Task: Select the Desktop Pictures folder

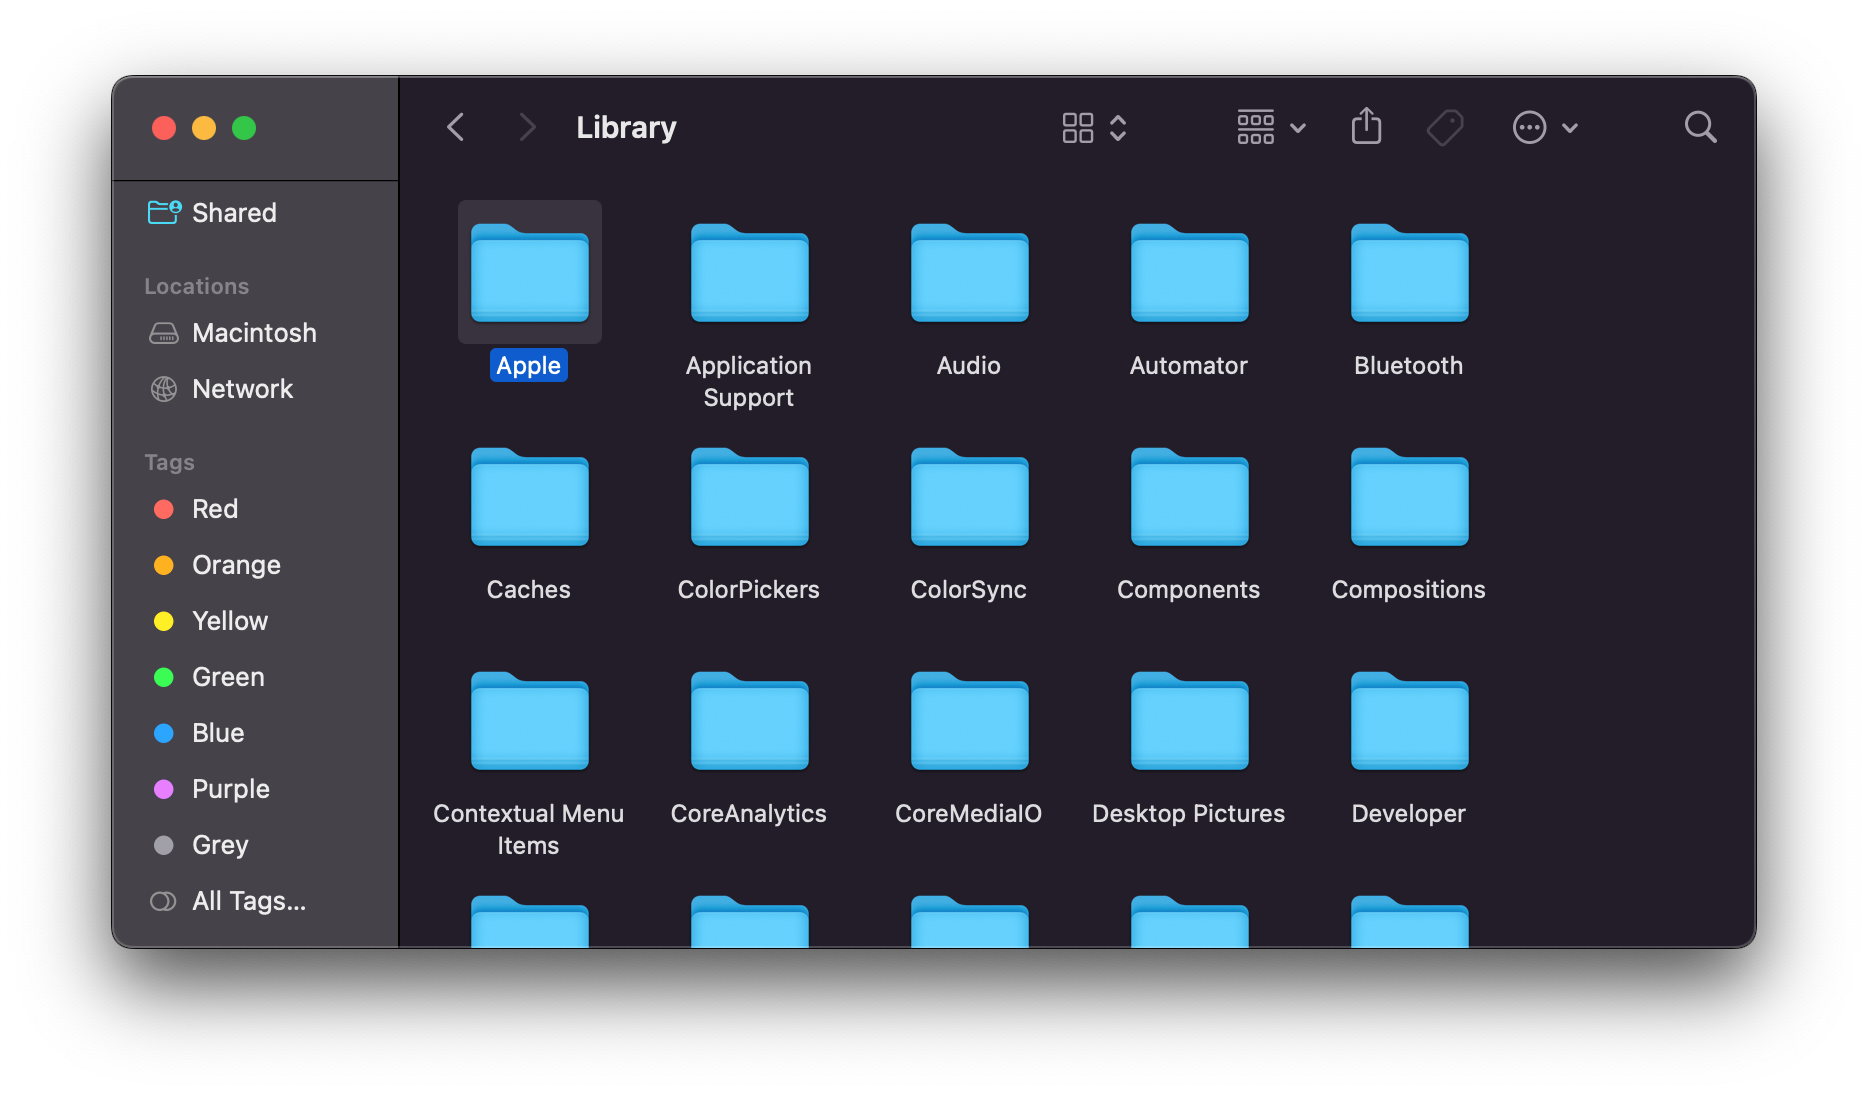Action: coord(1190,720)
